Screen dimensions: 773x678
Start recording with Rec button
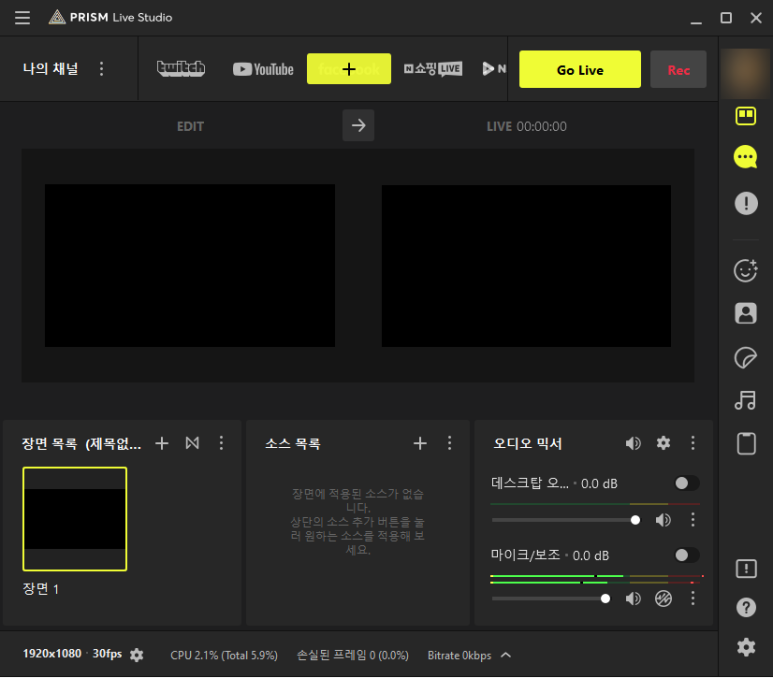(678, 70)
